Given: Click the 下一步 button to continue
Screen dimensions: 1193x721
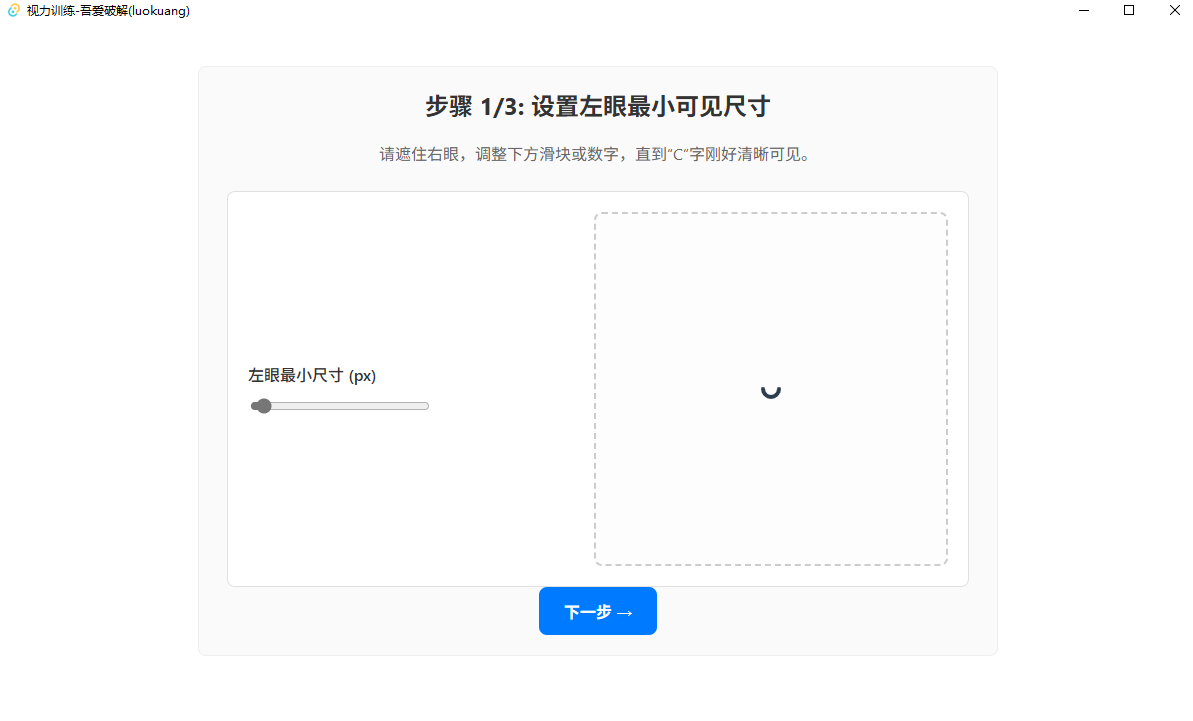Looking at the screenshot, I should click(x=598, y=611).
